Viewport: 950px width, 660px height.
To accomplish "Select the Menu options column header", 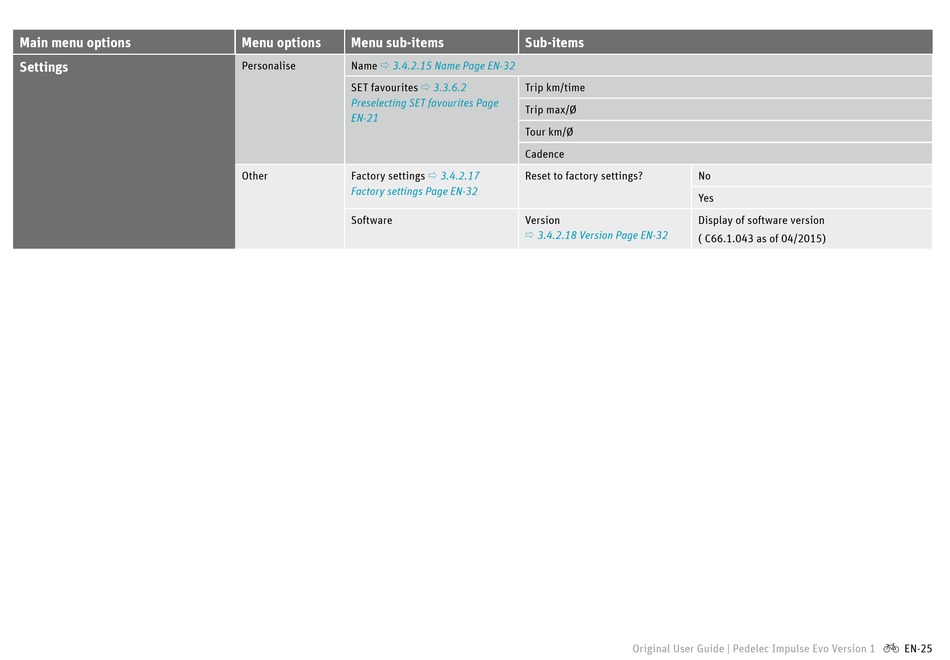I will point(290,42).
